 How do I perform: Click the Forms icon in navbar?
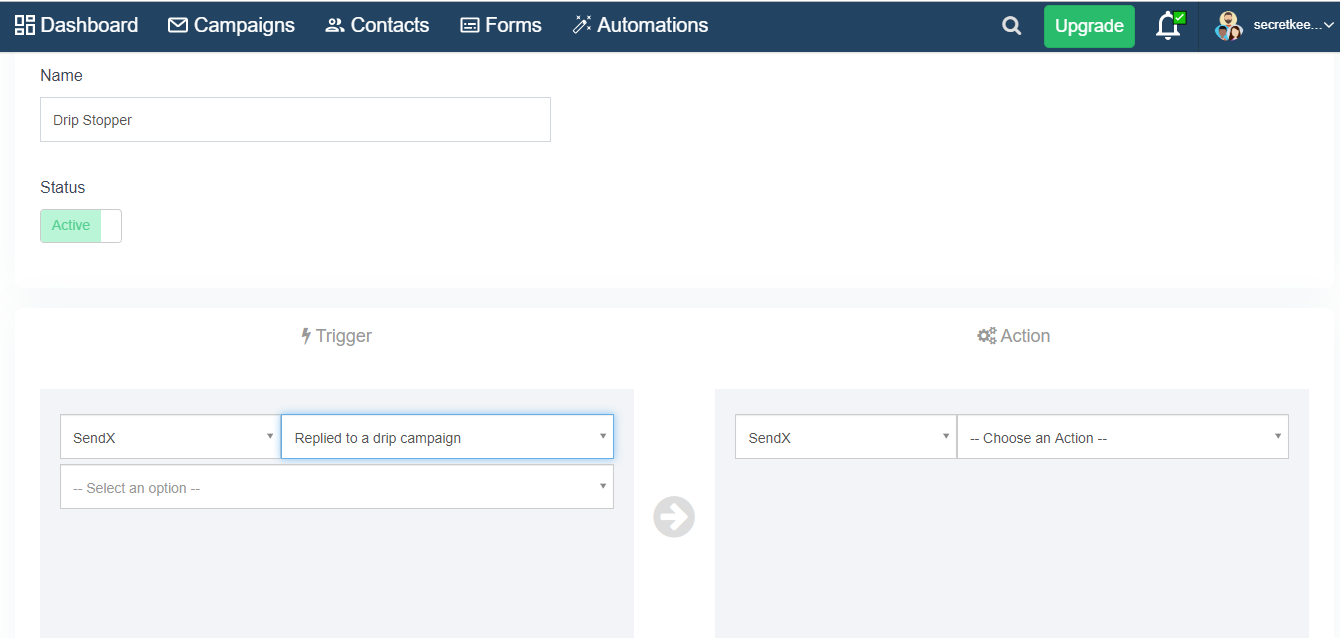tap(470, 25)
